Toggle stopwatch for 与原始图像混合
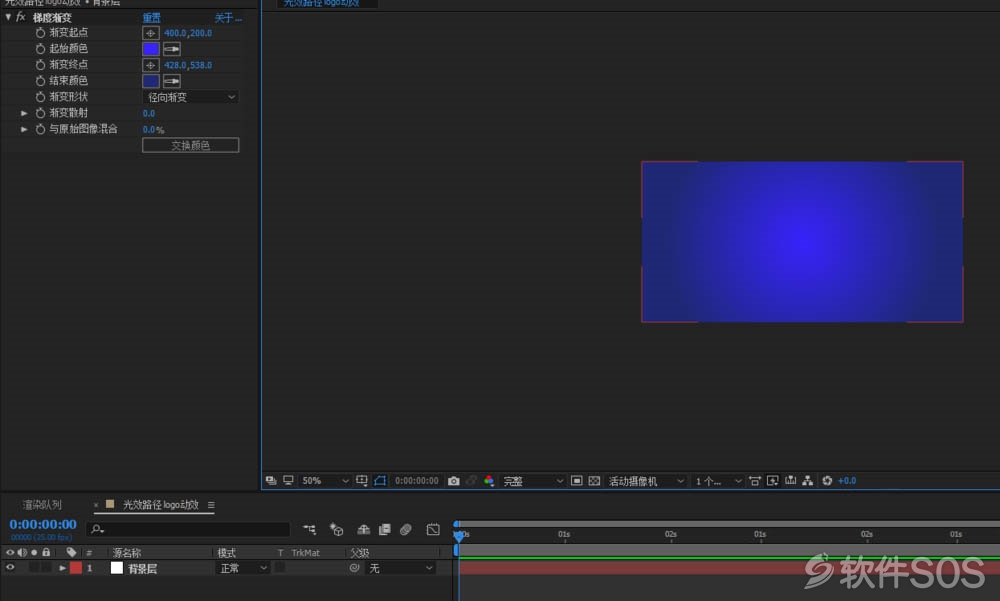 pyautogui.click(x=40, y=129)
